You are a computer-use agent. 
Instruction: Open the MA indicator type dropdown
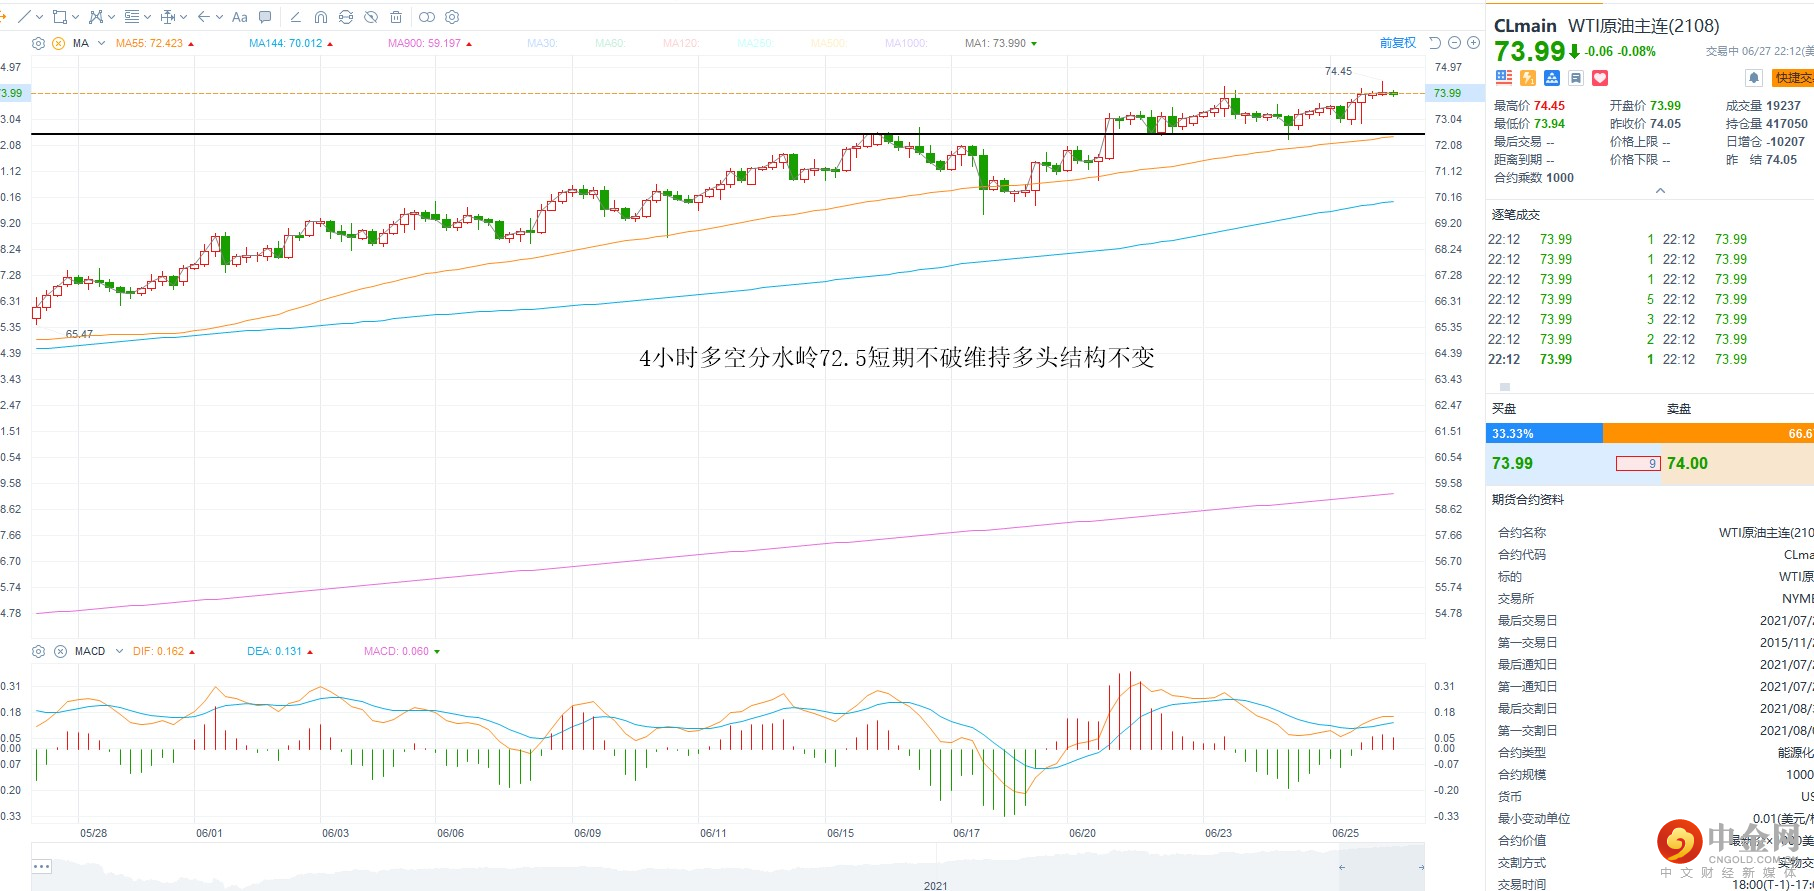[x=101, y=43]
